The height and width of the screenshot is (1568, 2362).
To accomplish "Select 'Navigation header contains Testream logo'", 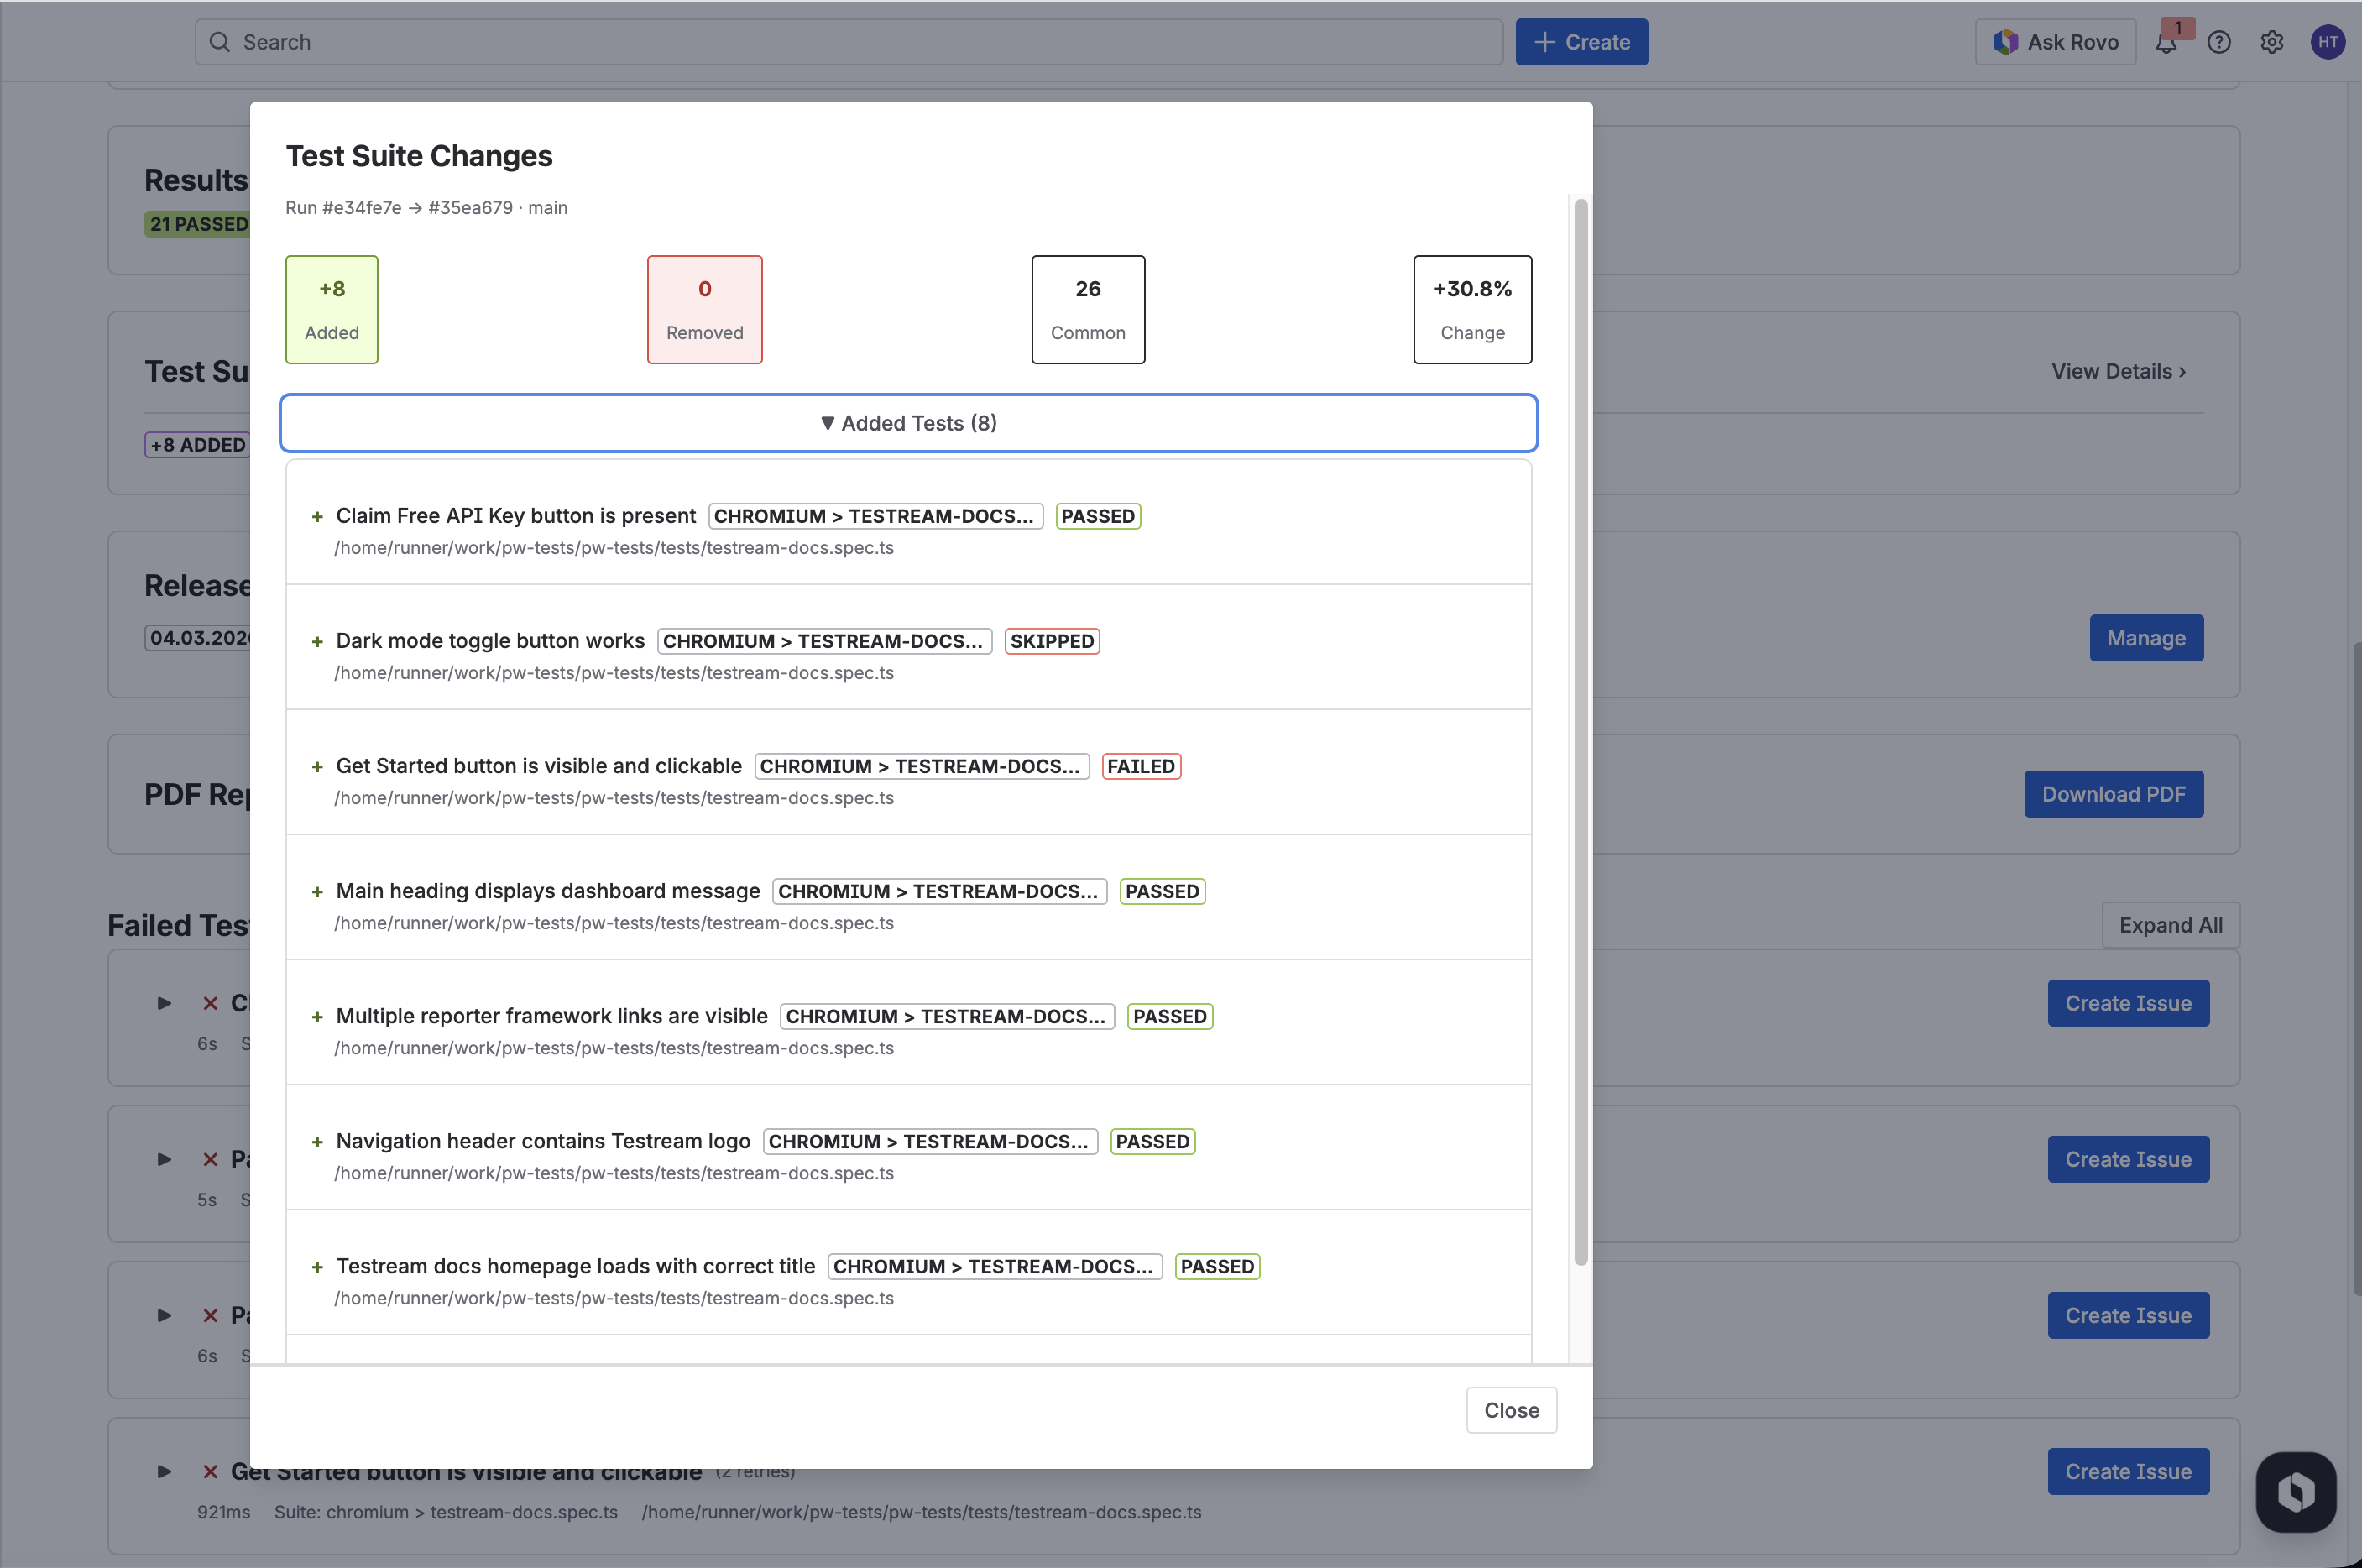I will (x=543, y=1141).
